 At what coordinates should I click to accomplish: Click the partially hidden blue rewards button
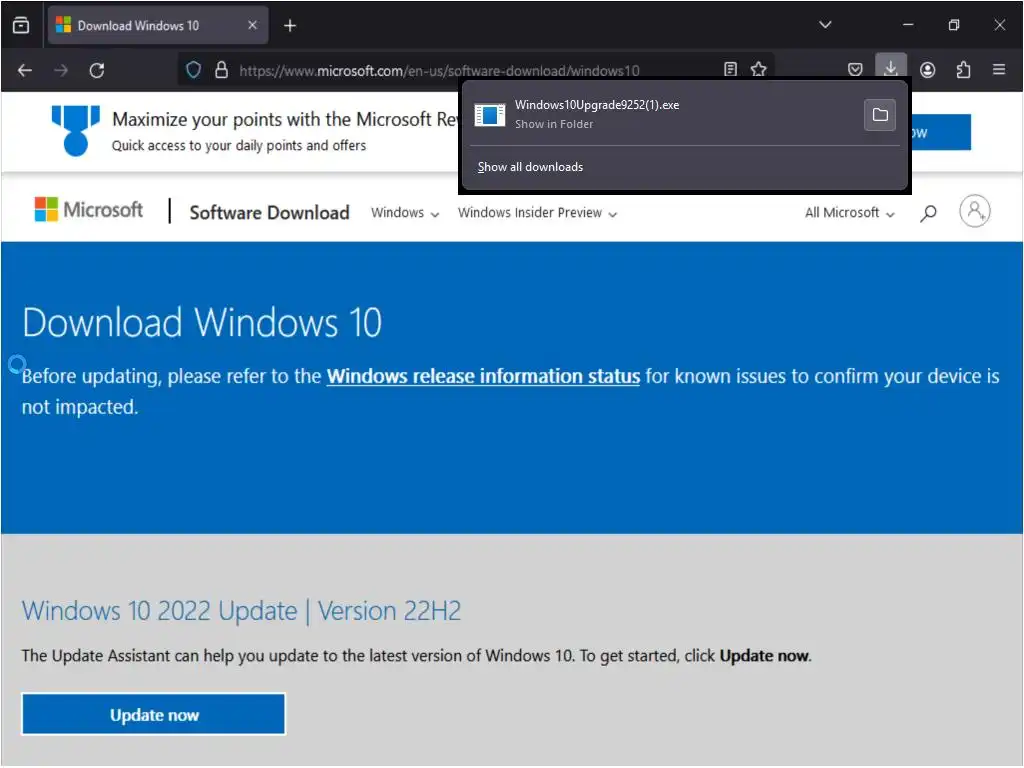(x=941, y=133)
